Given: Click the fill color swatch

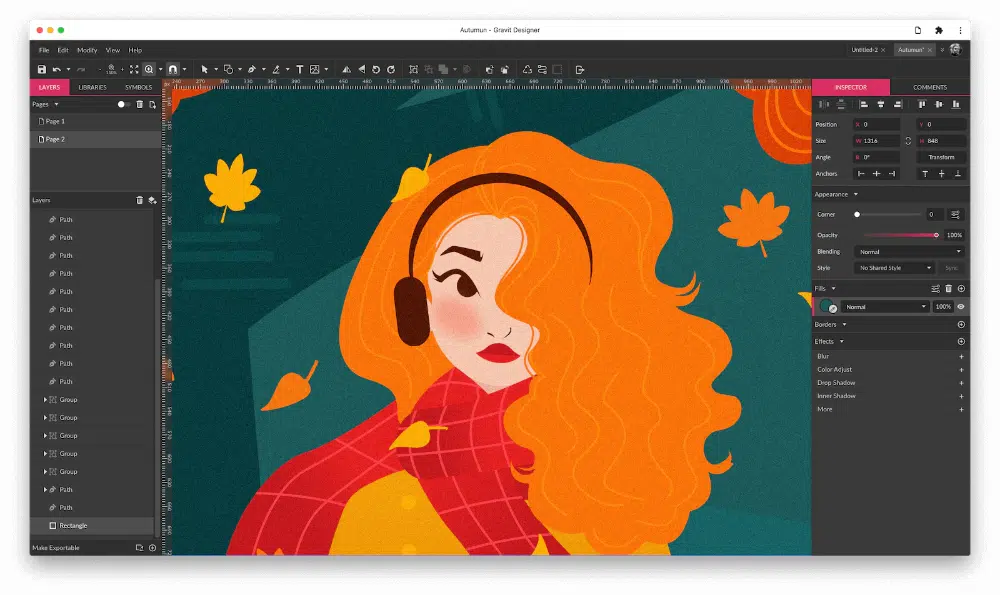Looking at the screenshot, I should click(x=827, y=307).
